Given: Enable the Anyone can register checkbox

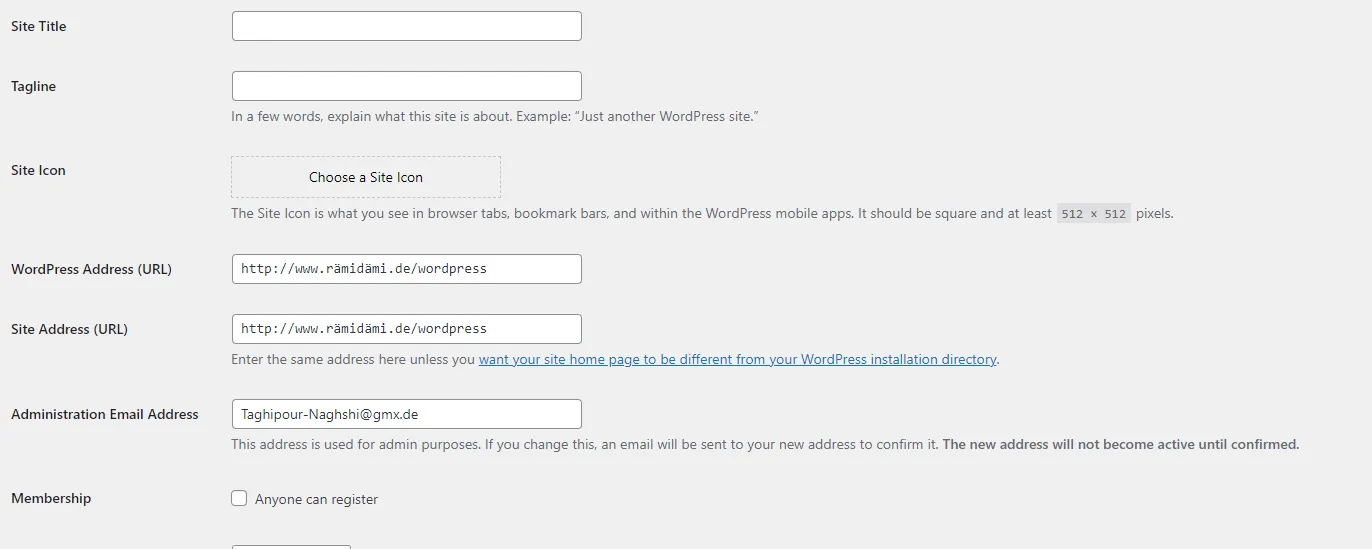Looking at the screenshot, I should click(239, 498).
